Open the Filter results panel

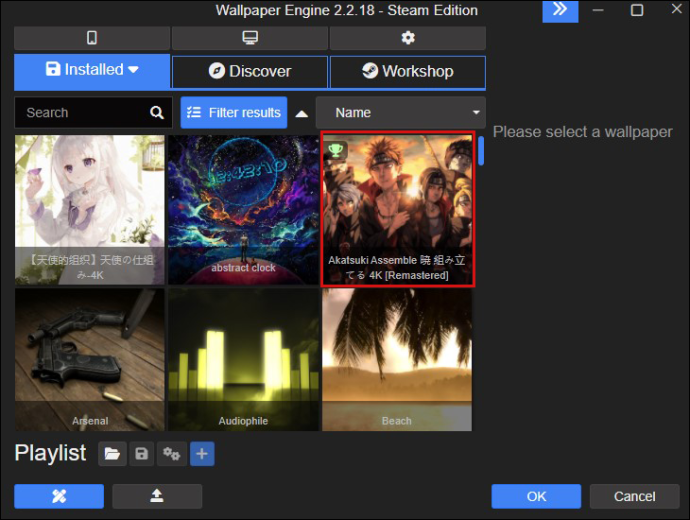(234, 113)
